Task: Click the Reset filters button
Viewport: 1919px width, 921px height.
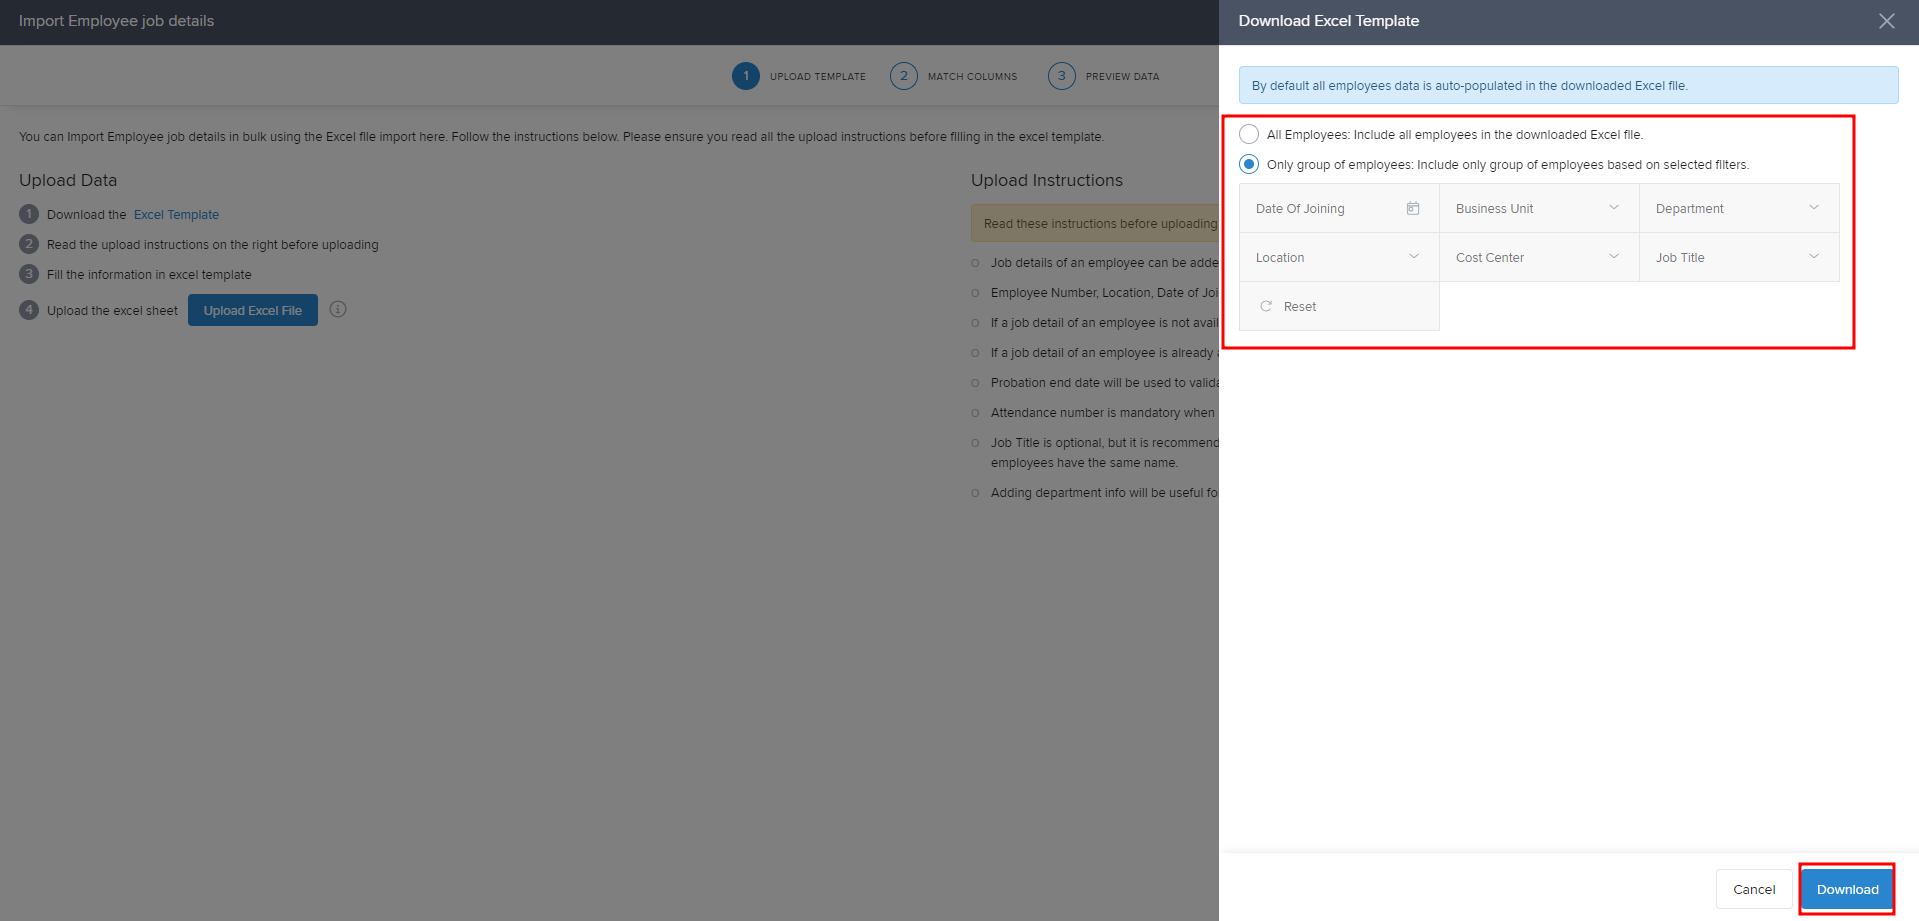Action: pyautogui.click(x=1299, y=306)
